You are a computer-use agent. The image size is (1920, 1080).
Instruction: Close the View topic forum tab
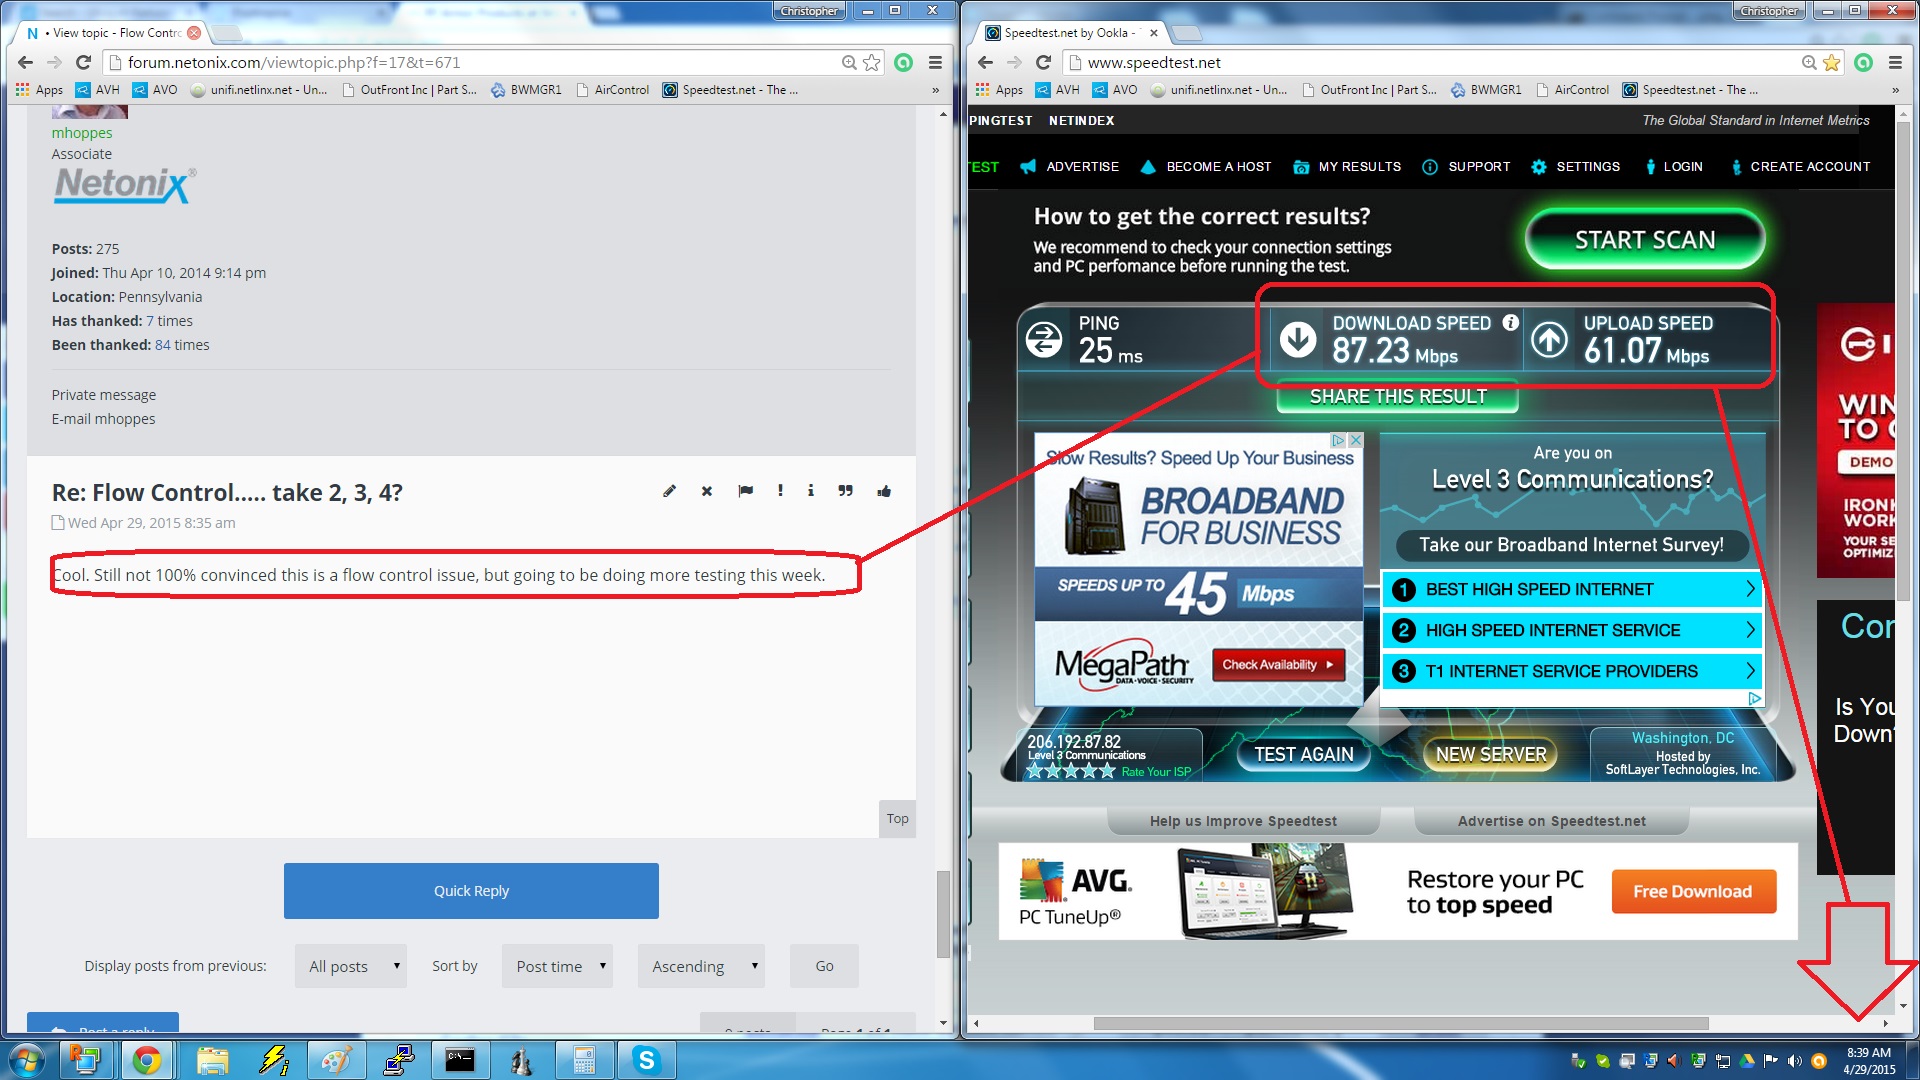[x=194, y=33]
